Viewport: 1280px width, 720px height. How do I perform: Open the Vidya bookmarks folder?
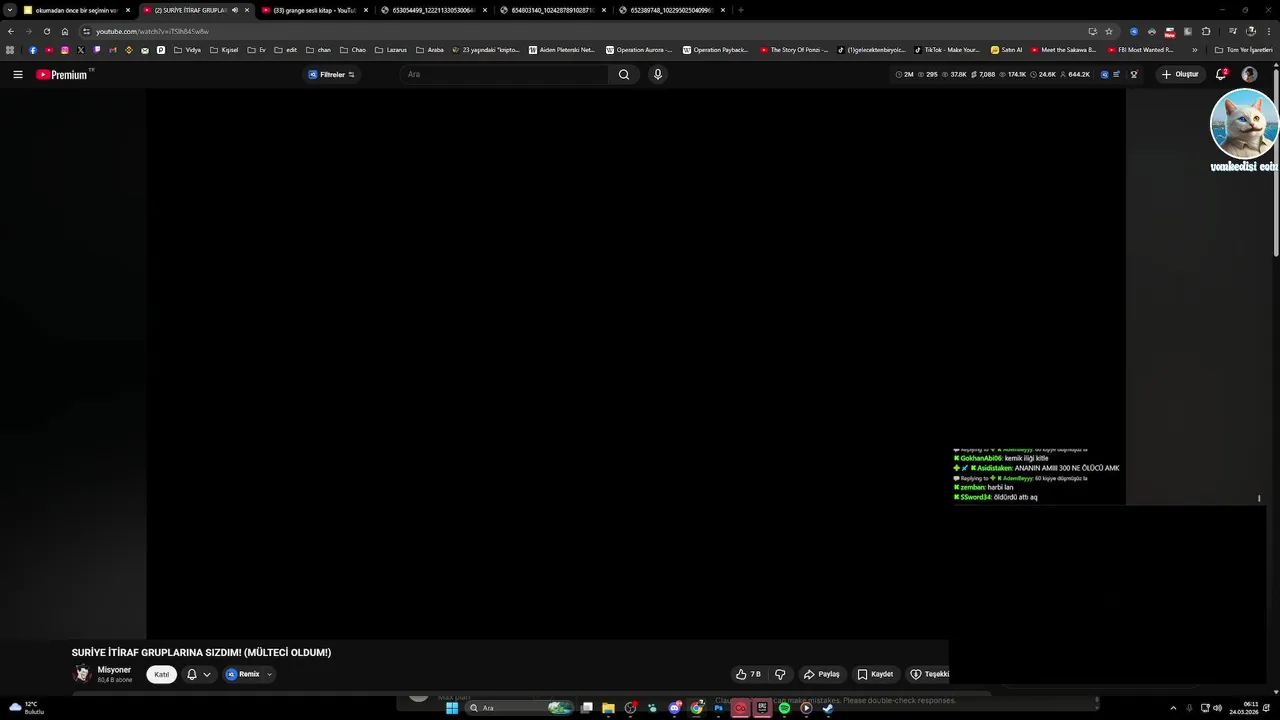pos(187,50)
